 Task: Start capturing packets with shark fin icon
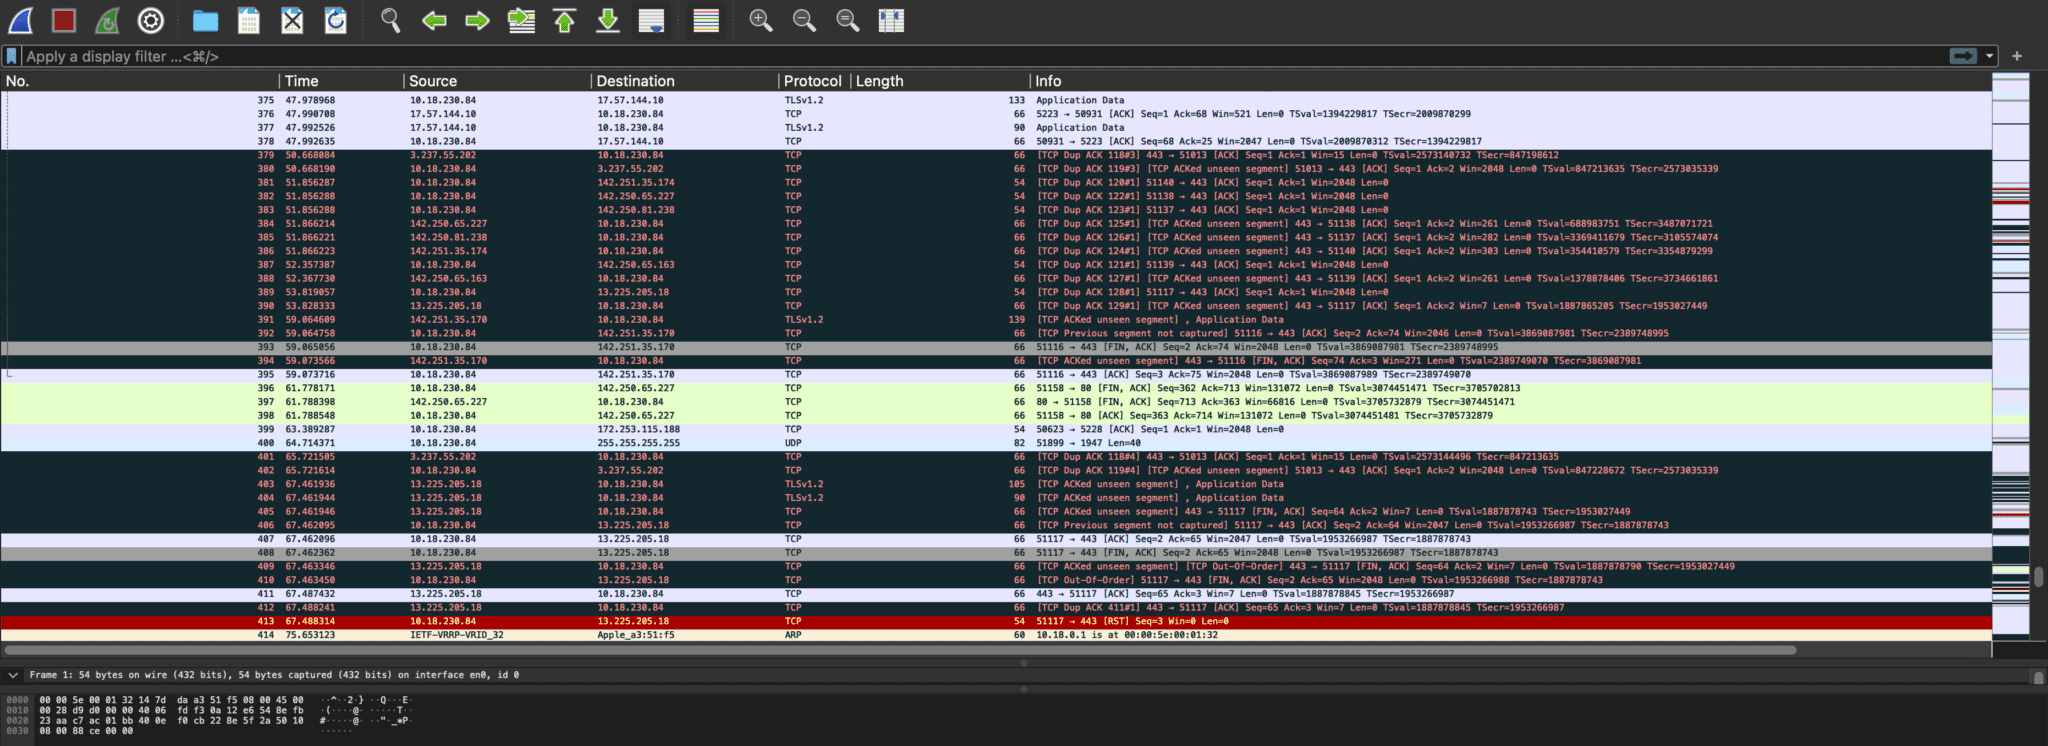[x=20, y=20]
